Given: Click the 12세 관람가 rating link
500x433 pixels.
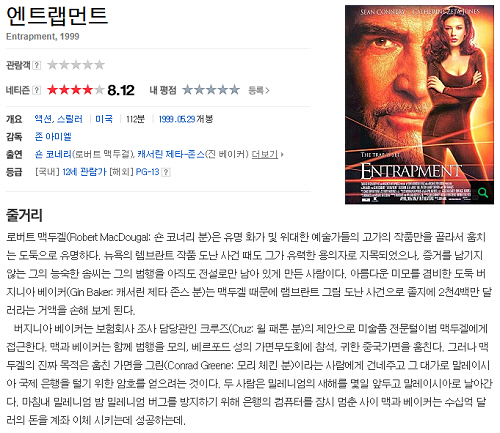Looking at the screenshot, I should pyautogui.click(x=84, y=172).
